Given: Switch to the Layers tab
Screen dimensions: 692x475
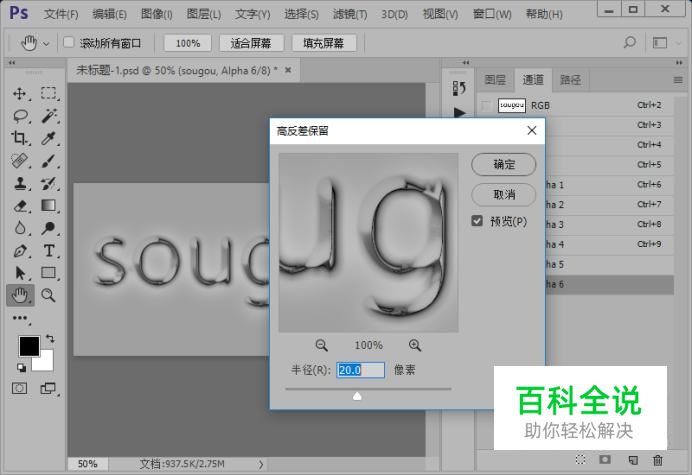Looking at the screenshot, I should 495,80.
